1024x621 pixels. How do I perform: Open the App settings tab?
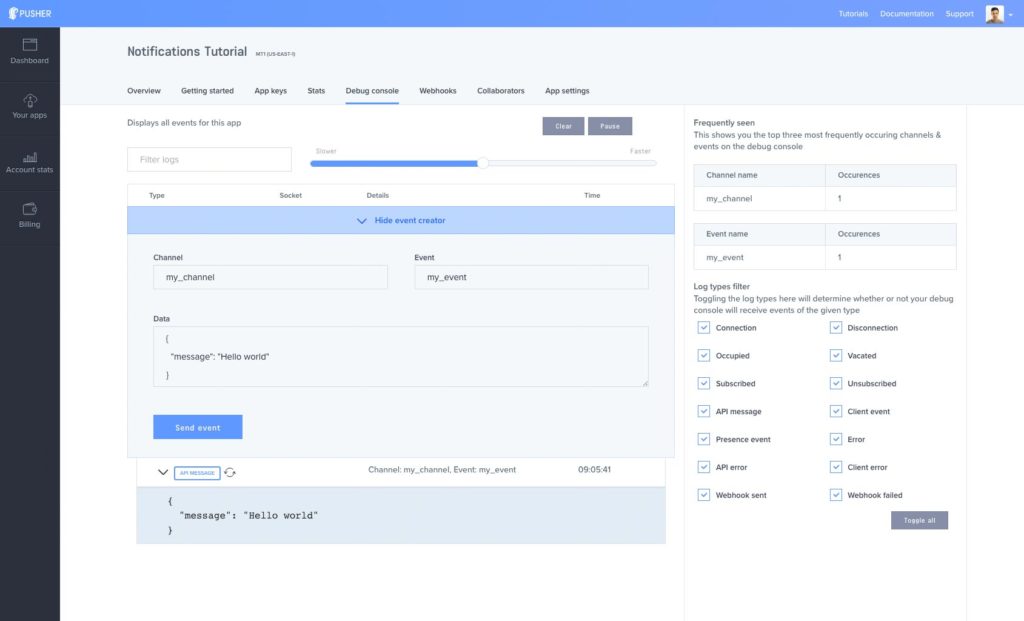[567, 91]
